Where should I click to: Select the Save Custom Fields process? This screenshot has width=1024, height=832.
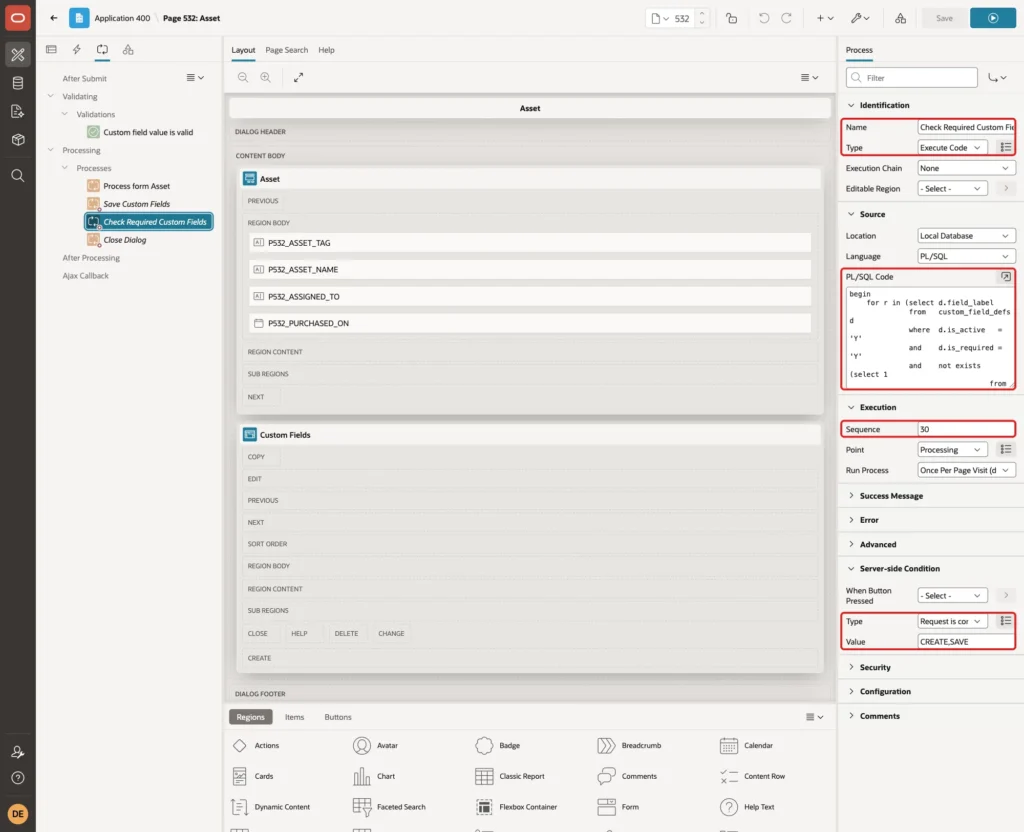136,204
